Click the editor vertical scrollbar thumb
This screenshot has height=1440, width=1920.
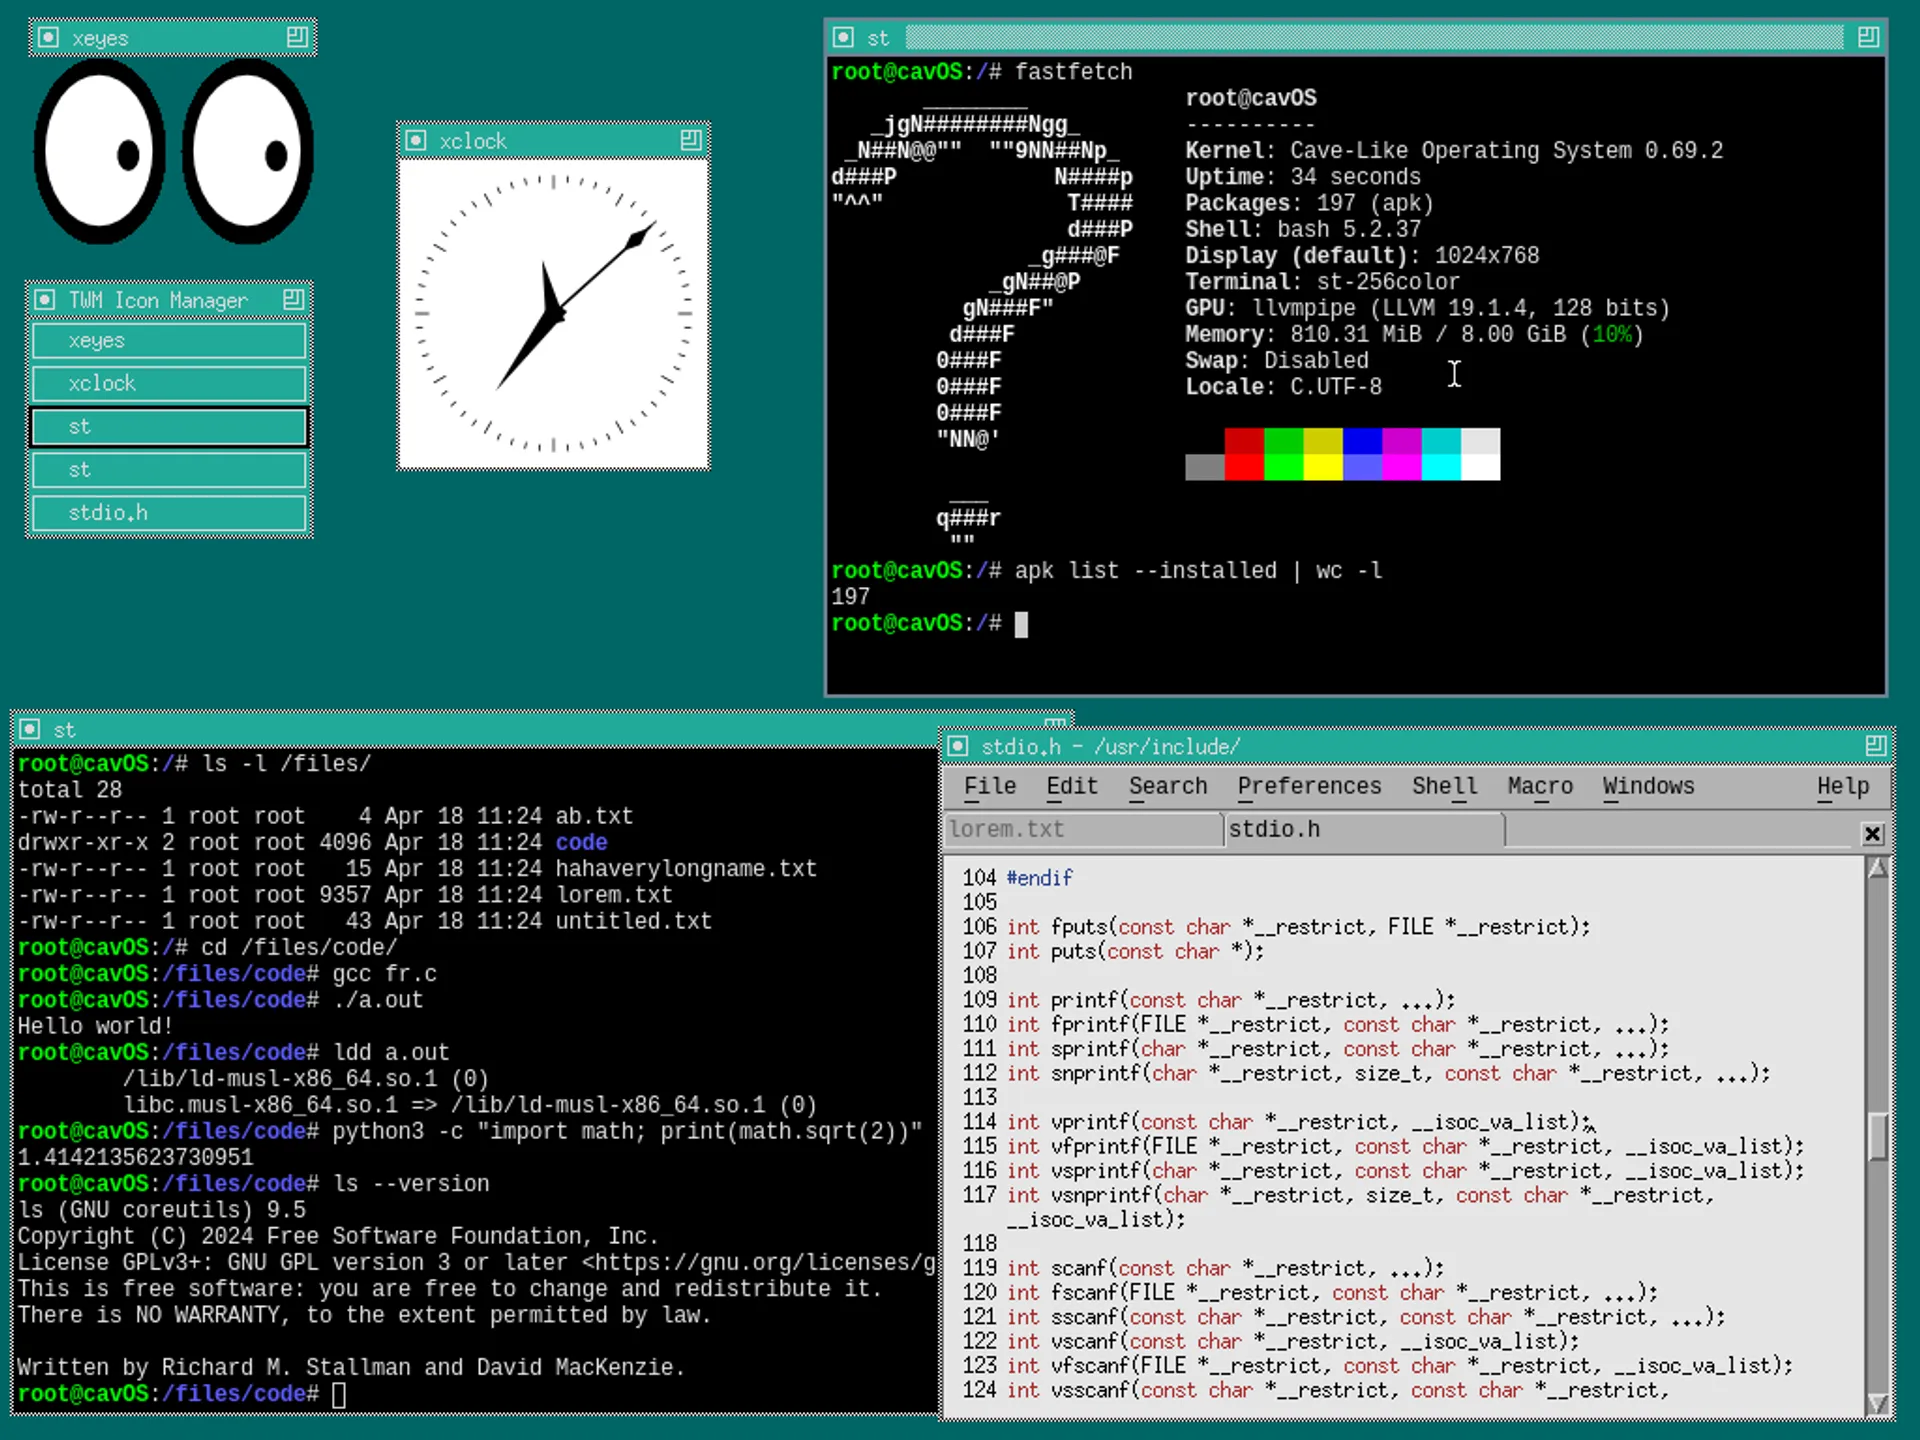click(1878, 1137)
